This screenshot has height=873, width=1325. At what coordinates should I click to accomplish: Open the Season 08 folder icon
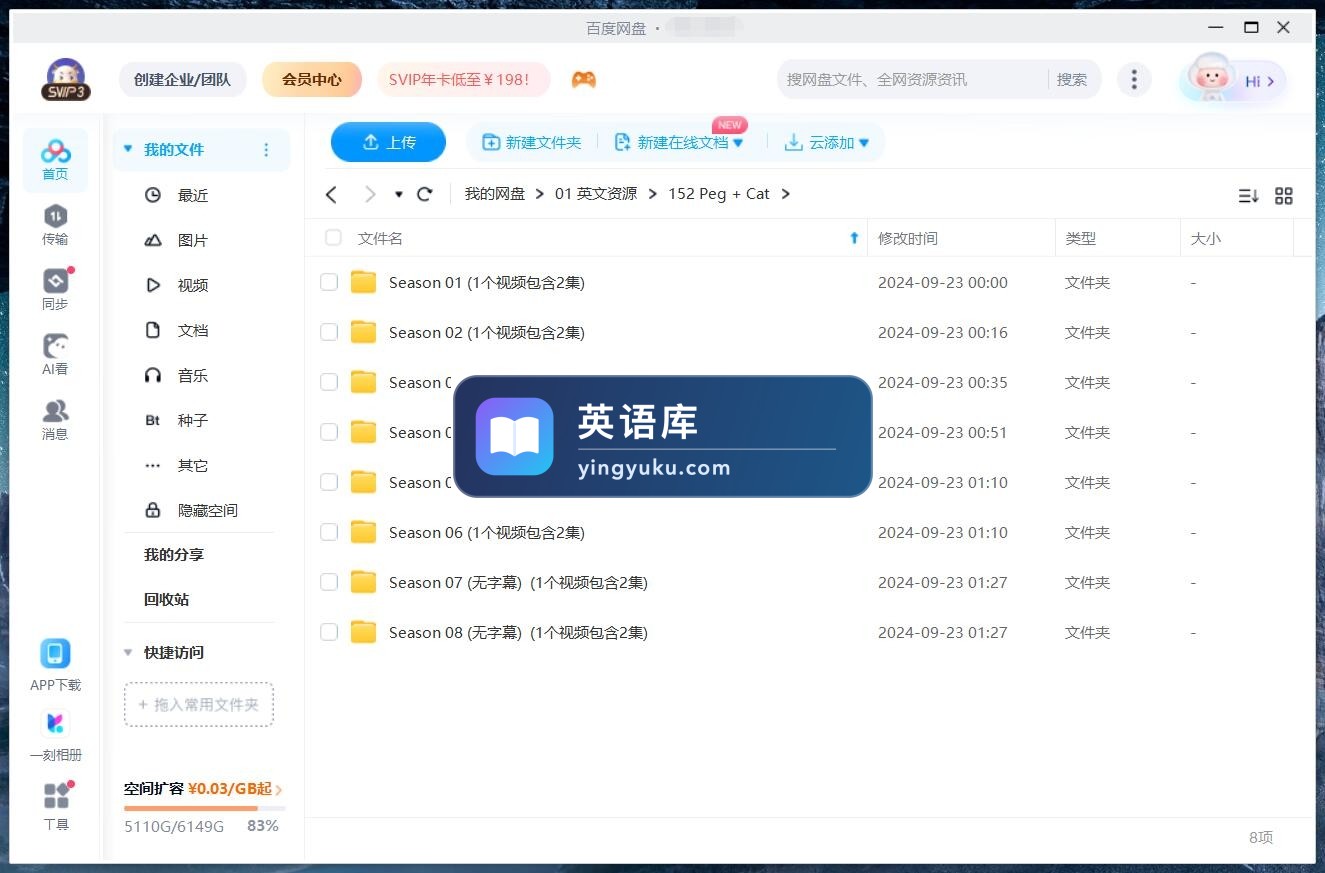364,632
